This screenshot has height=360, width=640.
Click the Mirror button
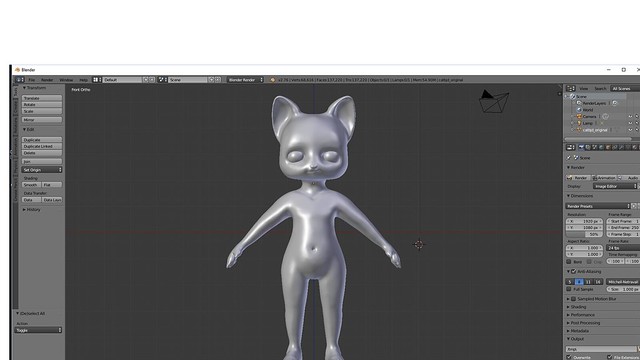(x=42, y=120)
